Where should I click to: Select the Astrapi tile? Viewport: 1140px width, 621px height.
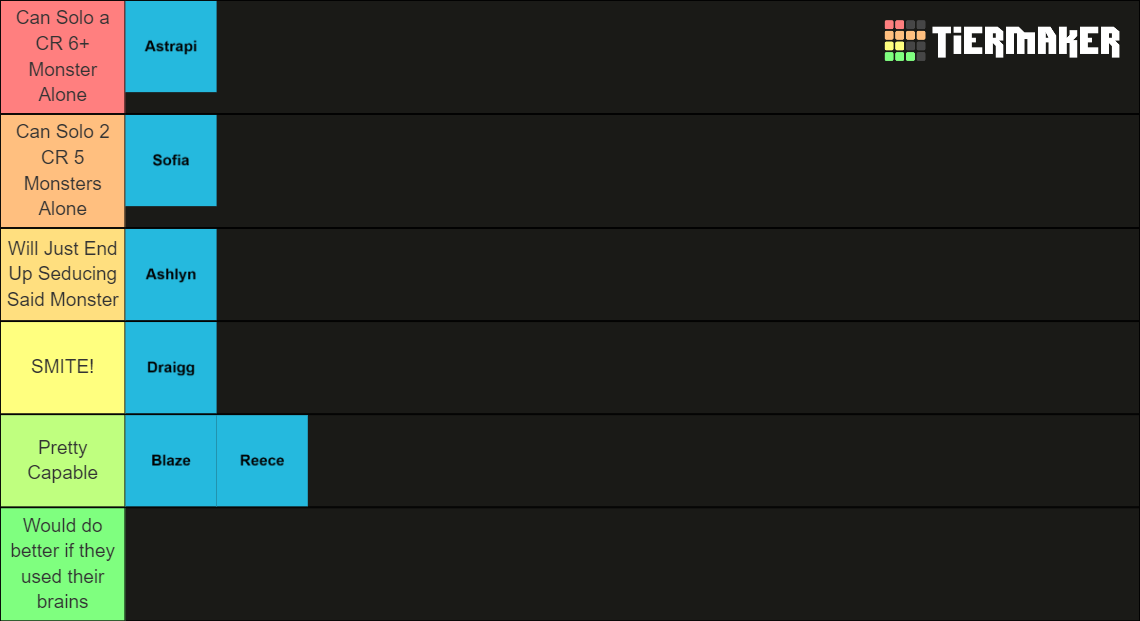tap(171, 47)
